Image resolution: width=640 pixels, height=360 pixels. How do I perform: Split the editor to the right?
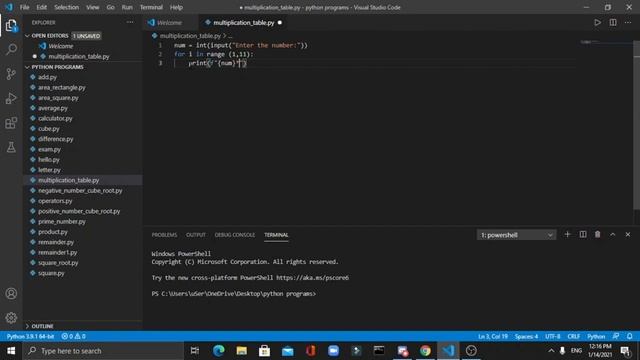613,22
